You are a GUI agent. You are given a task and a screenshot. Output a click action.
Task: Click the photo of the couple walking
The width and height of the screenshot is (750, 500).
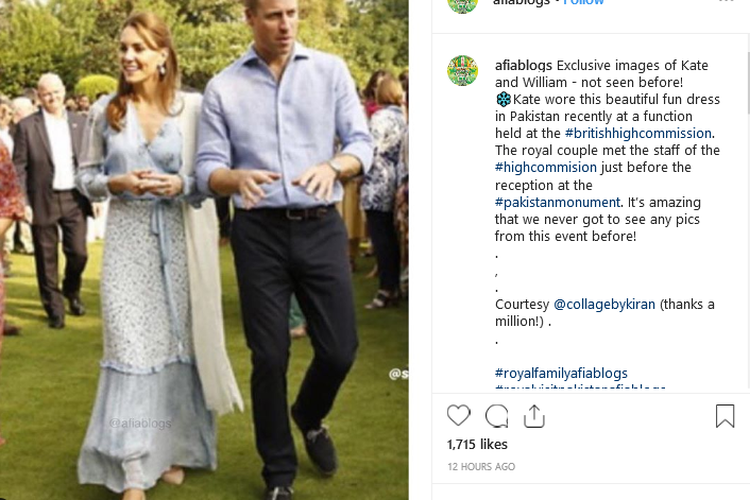(204, 250)
